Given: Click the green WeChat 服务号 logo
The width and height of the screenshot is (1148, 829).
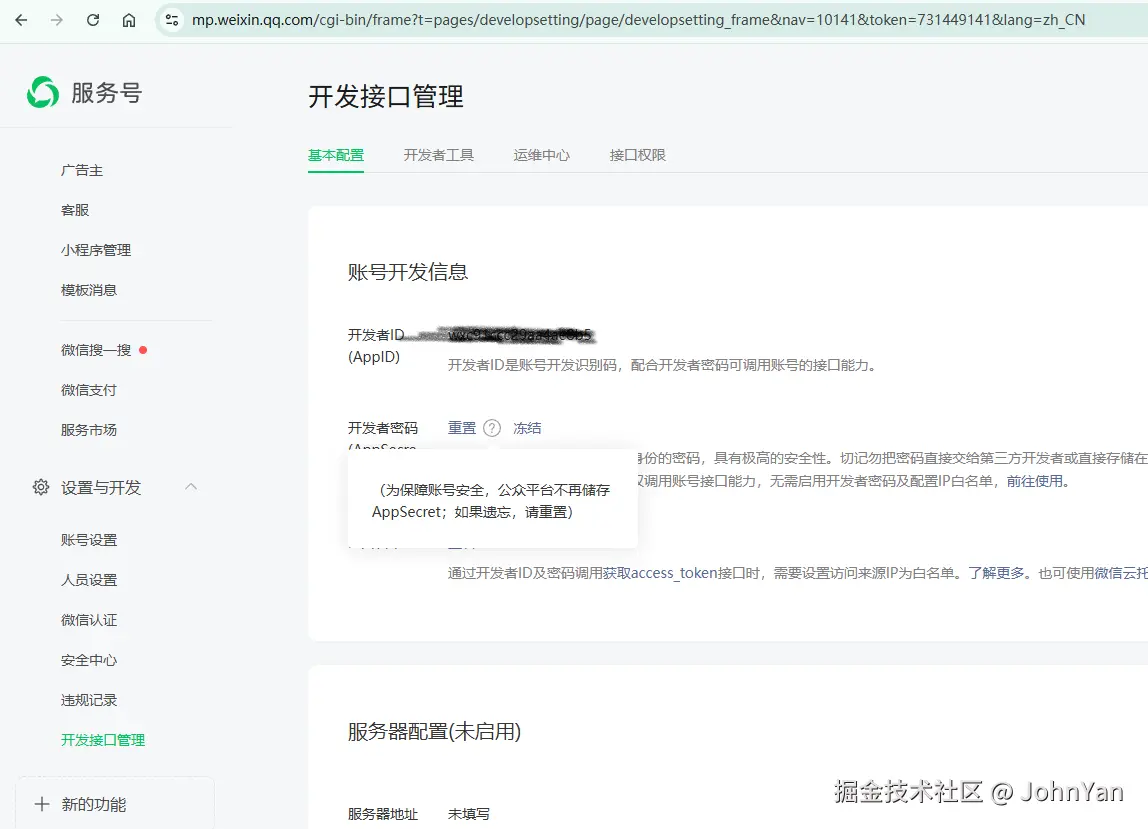Looking at the screenshot, I should 42,92.
